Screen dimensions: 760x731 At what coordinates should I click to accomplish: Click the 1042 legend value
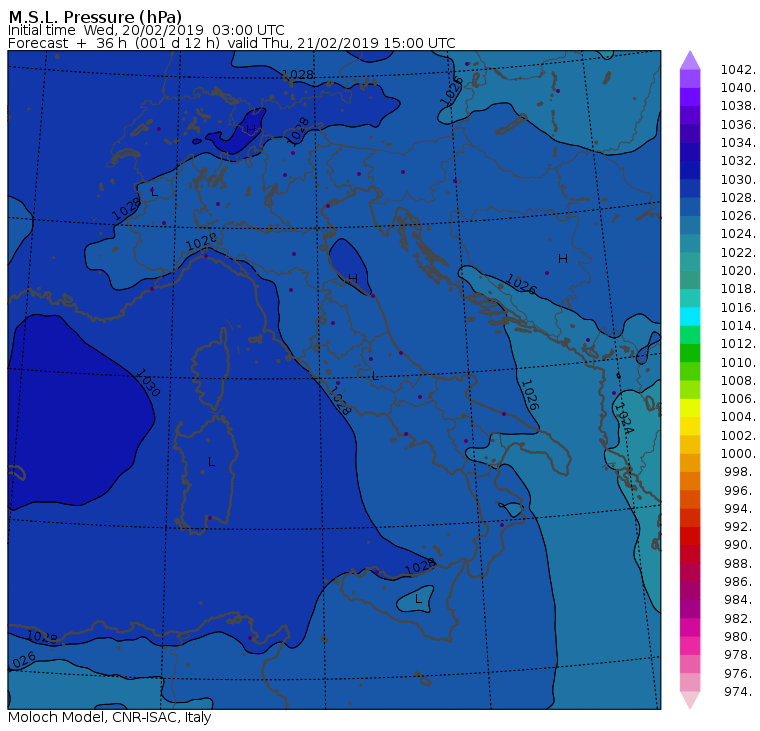(x=738, y=70)
